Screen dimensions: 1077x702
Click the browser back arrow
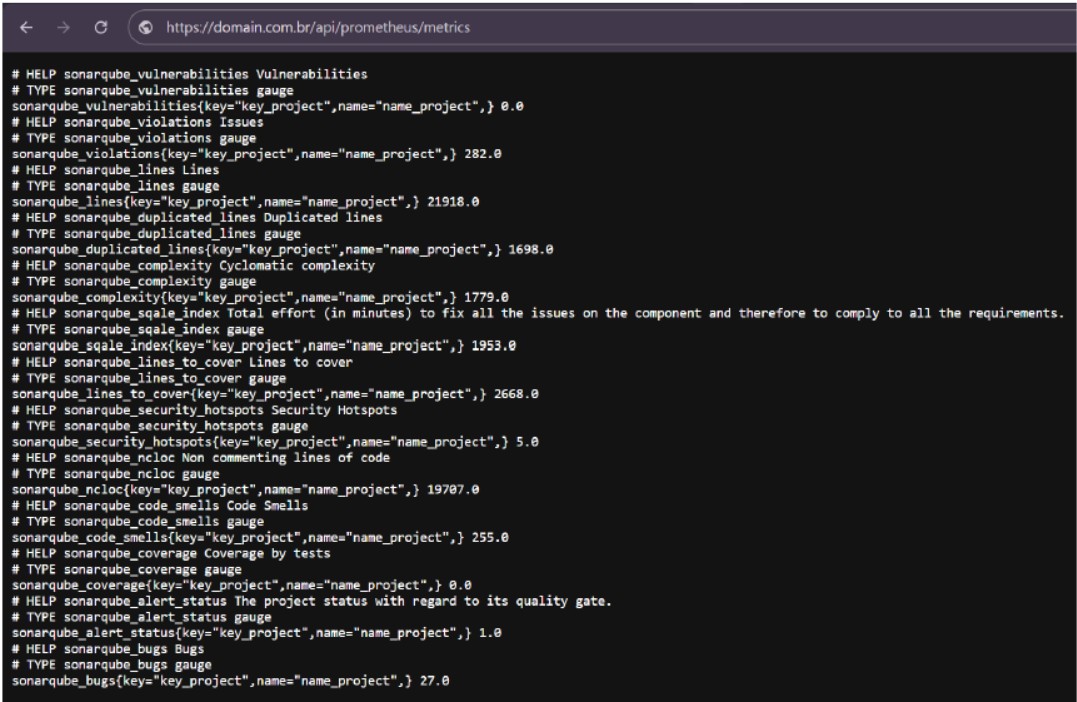click(x=26, y=28)
